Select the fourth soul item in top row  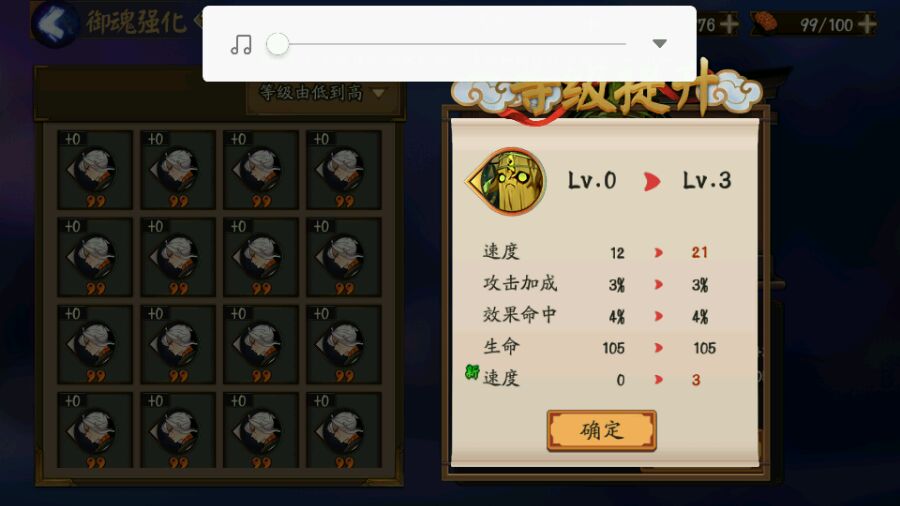click(x=344, y=170)
